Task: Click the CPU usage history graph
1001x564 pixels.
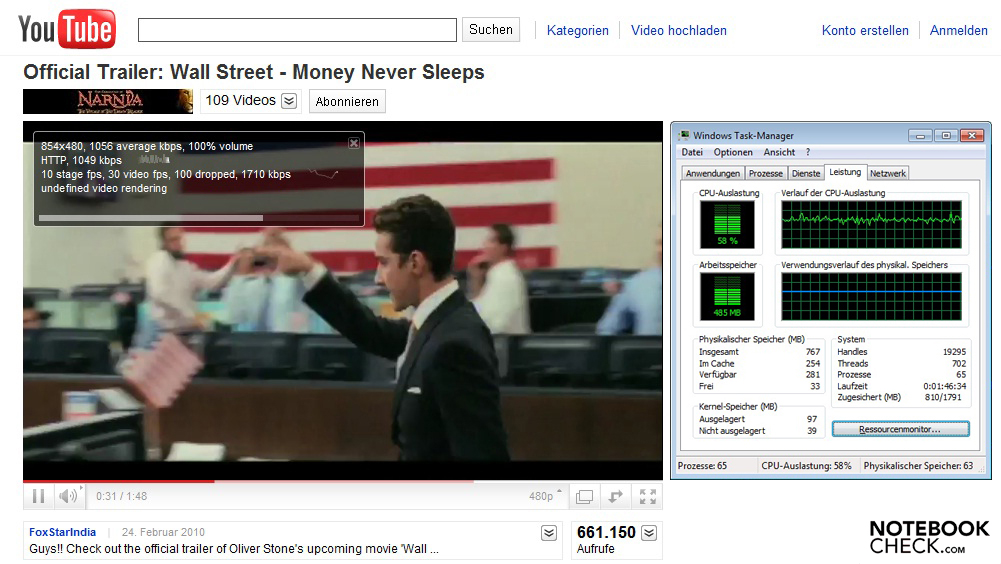Action: [871, 224]
